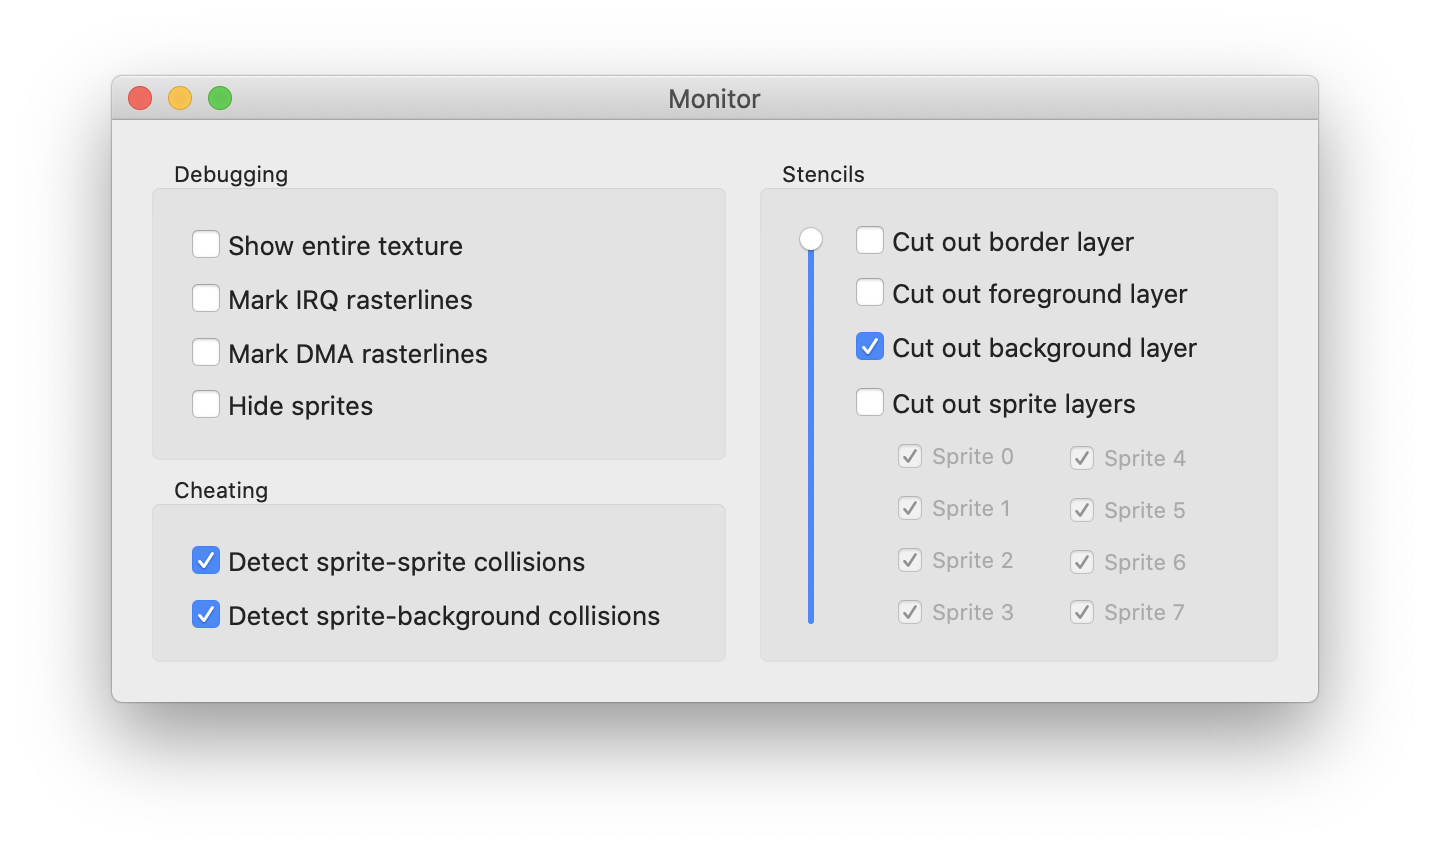Viewport: 1430px width, 850px height.
Task: Toggle the Sprite 3 checkbox
Action: coord(910,612)
